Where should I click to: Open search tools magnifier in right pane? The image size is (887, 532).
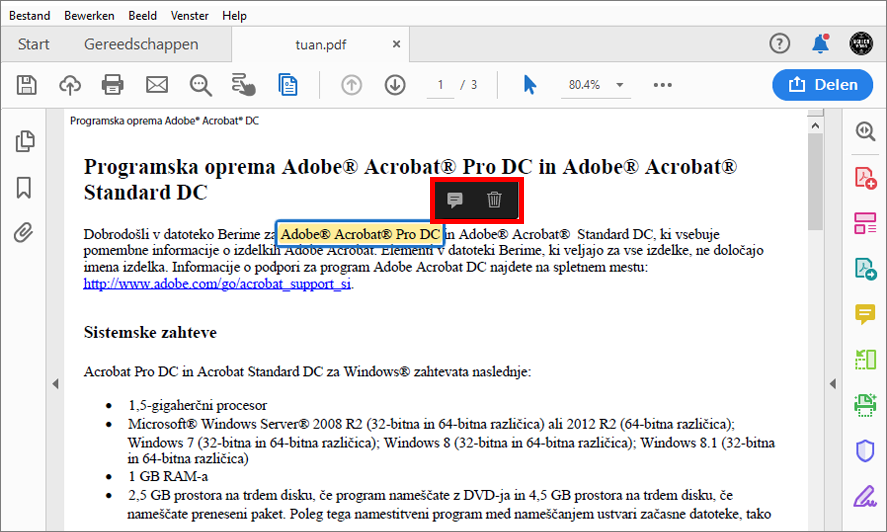pos(865,131)
